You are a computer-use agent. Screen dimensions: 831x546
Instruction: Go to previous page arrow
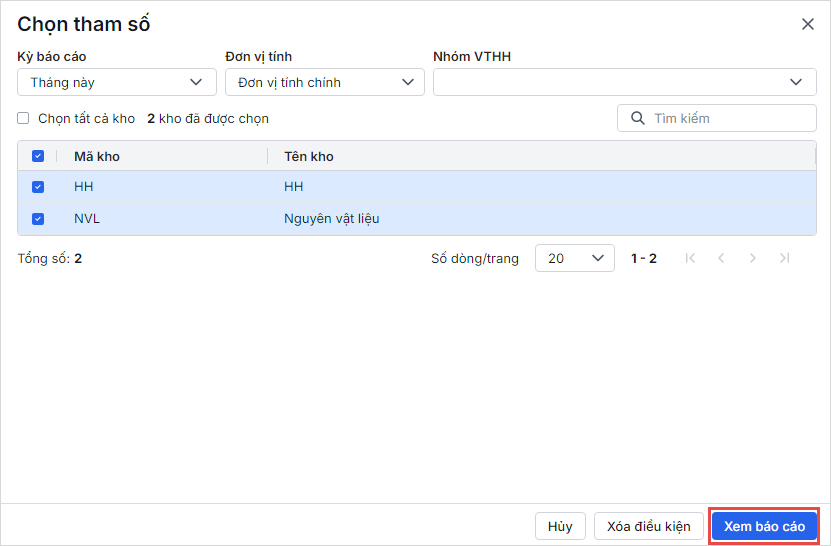click(721, 258)
